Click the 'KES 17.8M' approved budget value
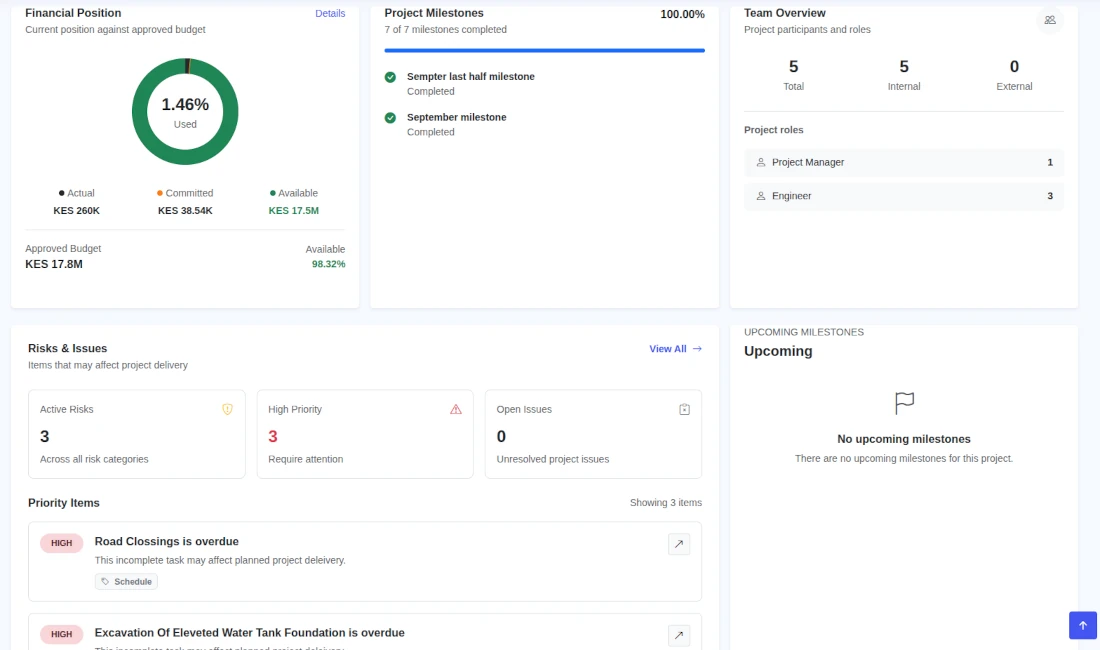The width and height of the screenshot is (1100, 650). pos(54,264)
